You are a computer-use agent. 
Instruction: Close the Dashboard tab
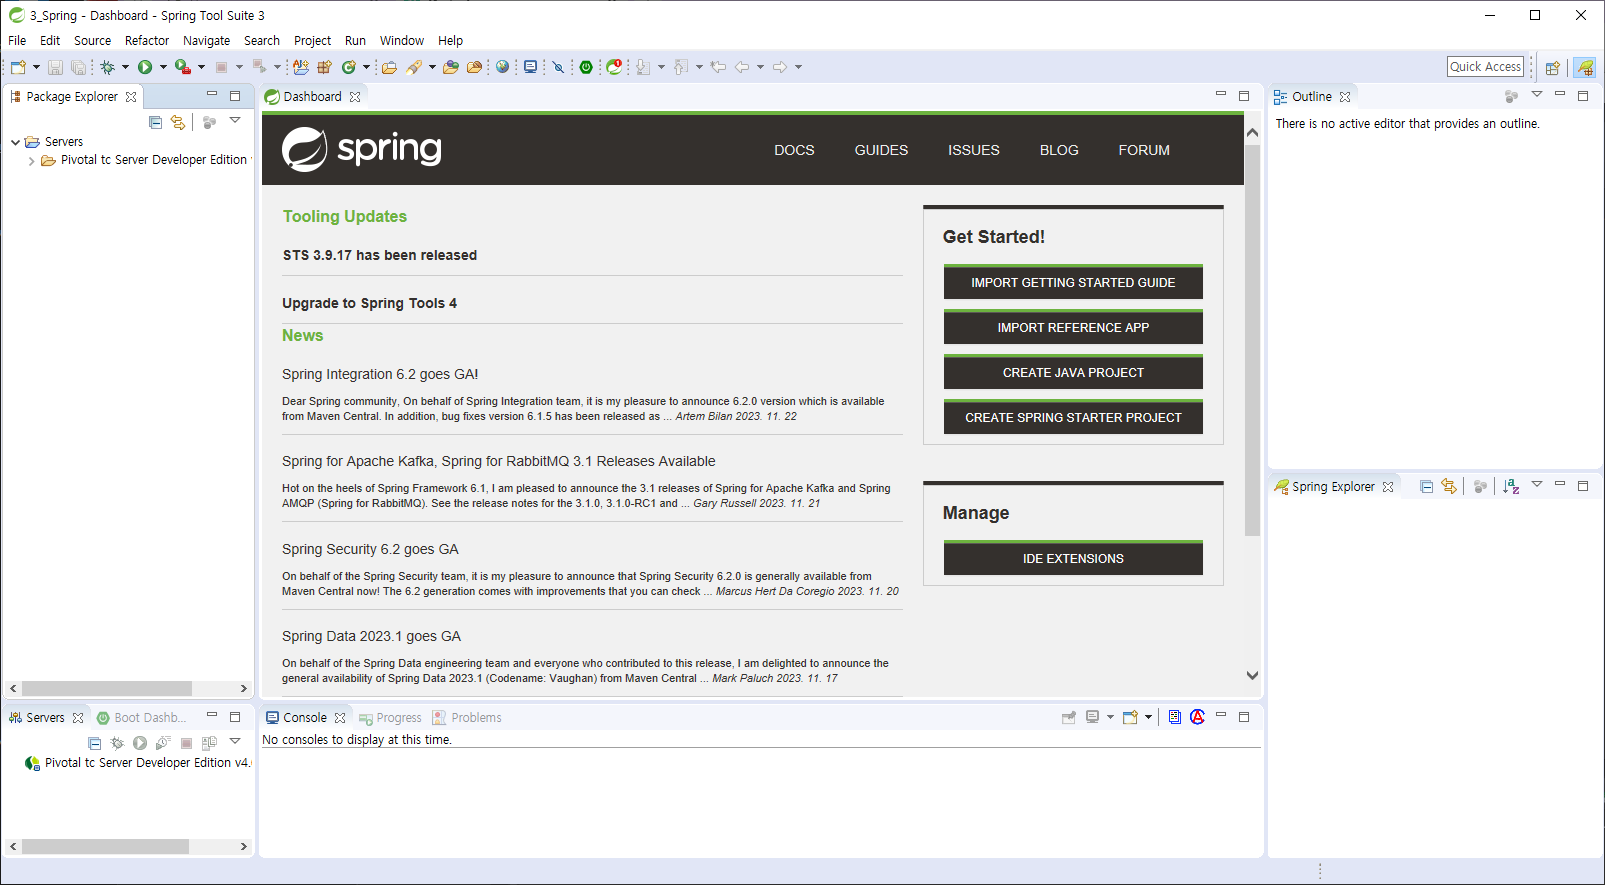(x=355, y=97)
